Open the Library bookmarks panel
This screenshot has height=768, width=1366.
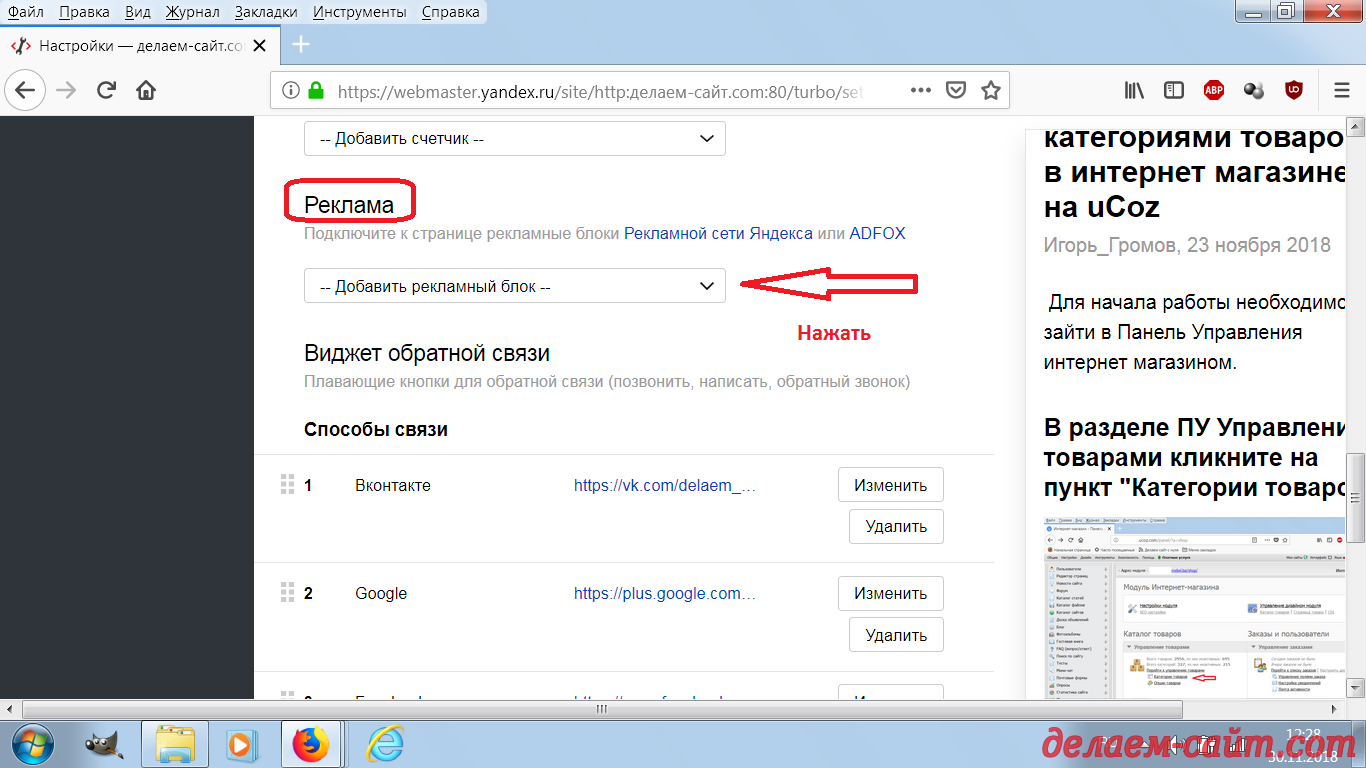tap(1134, 90)
